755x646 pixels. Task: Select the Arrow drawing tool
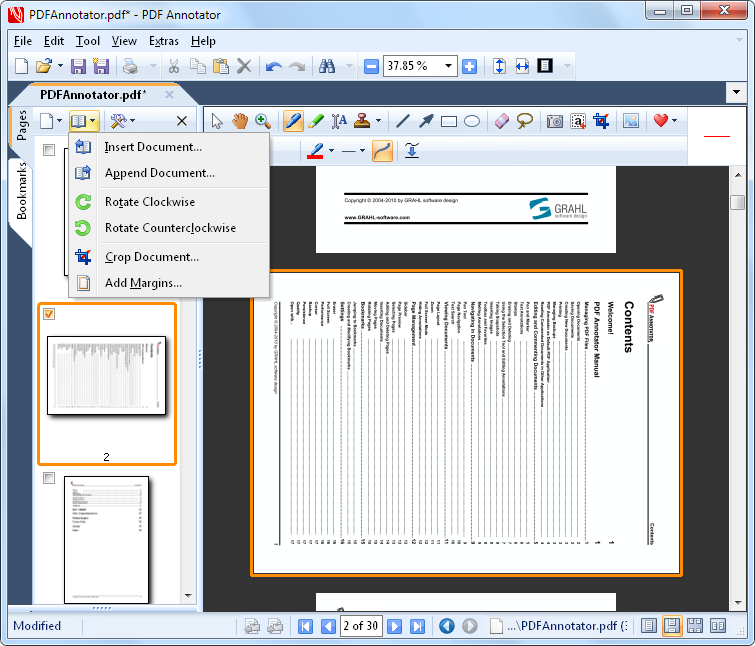[x=426, y=121]
